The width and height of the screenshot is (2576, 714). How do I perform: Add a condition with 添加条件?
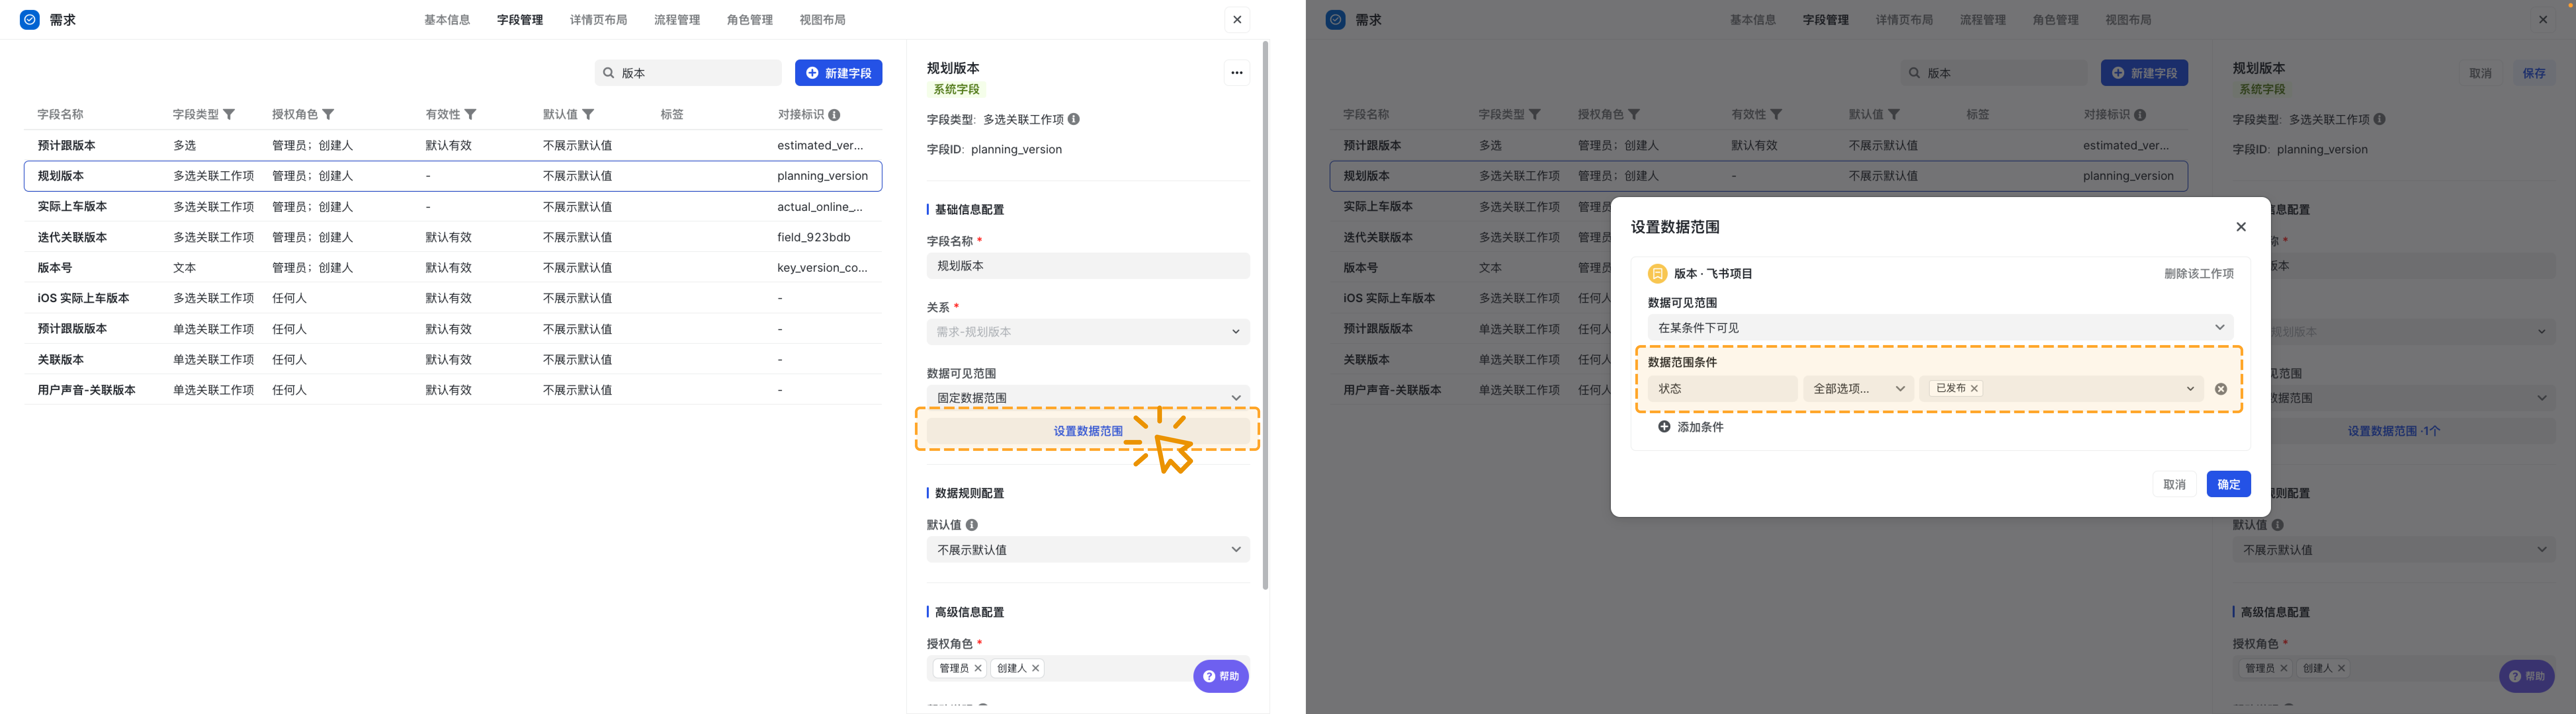1691,427
